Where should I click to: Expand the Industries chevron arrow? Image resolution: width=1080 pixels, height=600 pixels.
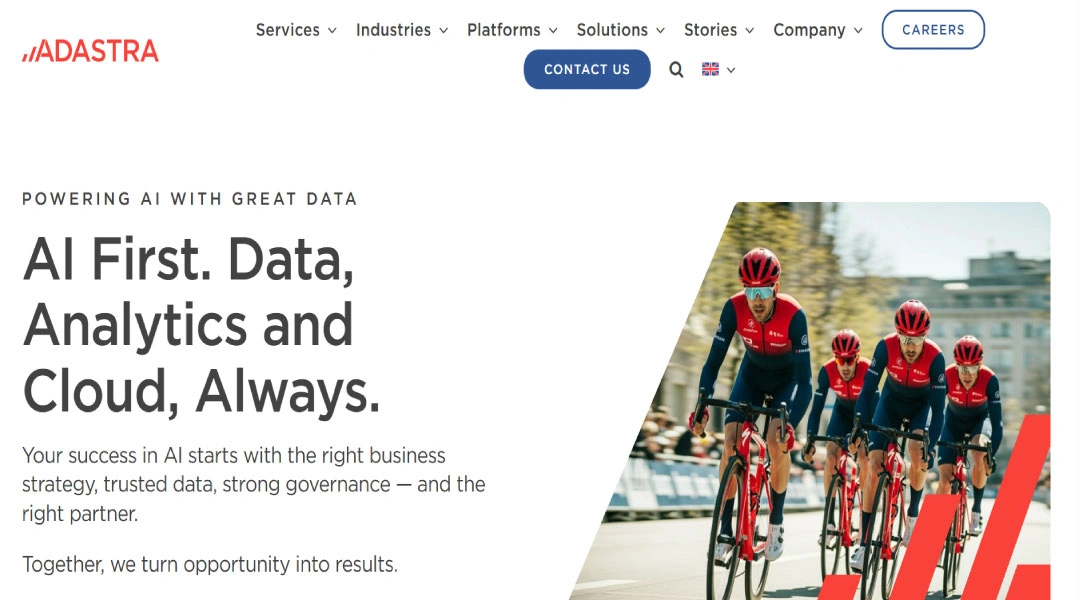[x=443, y=31]
